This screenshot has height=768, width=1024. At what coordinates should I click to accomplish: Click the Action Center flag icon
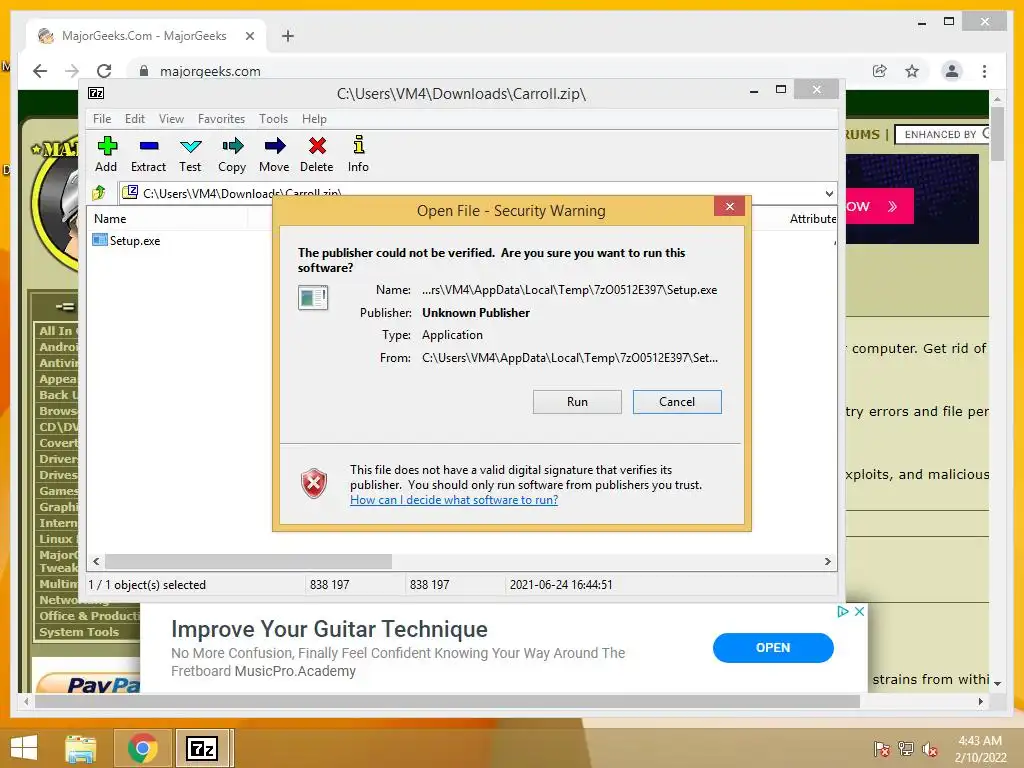[x=882, y=749]
